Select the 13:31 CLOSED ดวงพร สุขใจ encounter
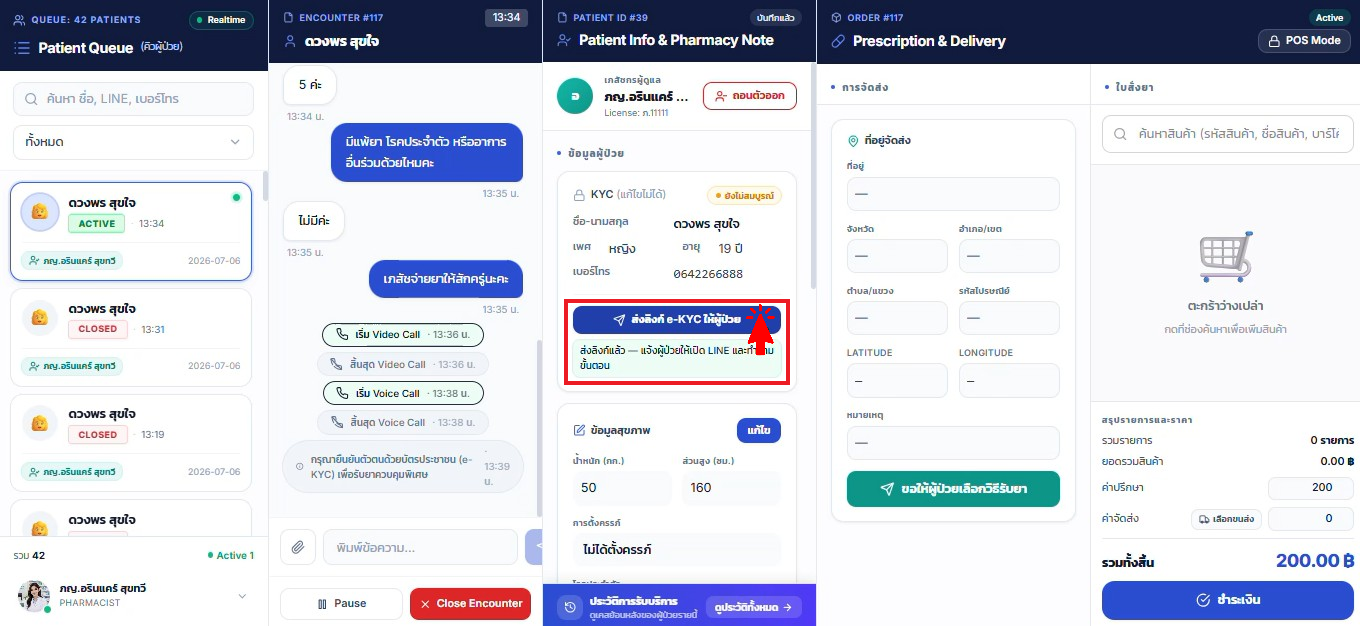This screenshot has width=1360, height=626. point(131,335)
